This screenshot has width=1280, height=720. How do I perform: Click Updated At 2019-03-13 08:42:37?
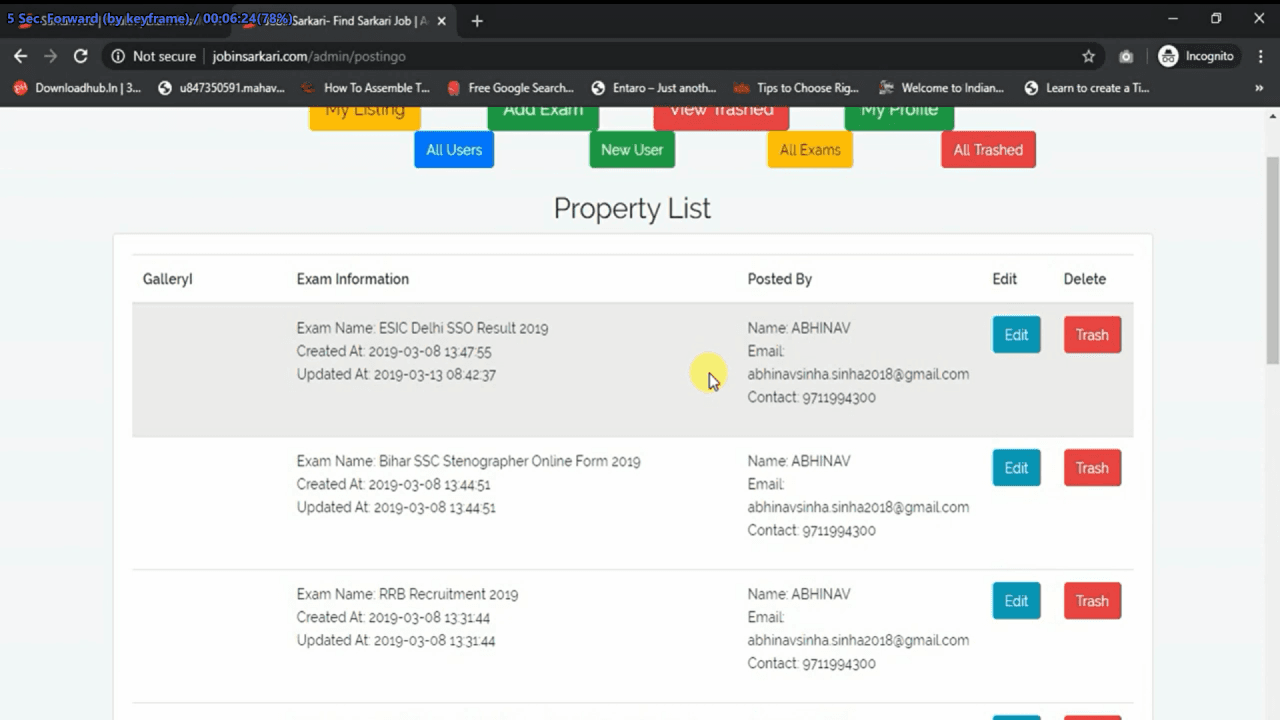point(396,374)
